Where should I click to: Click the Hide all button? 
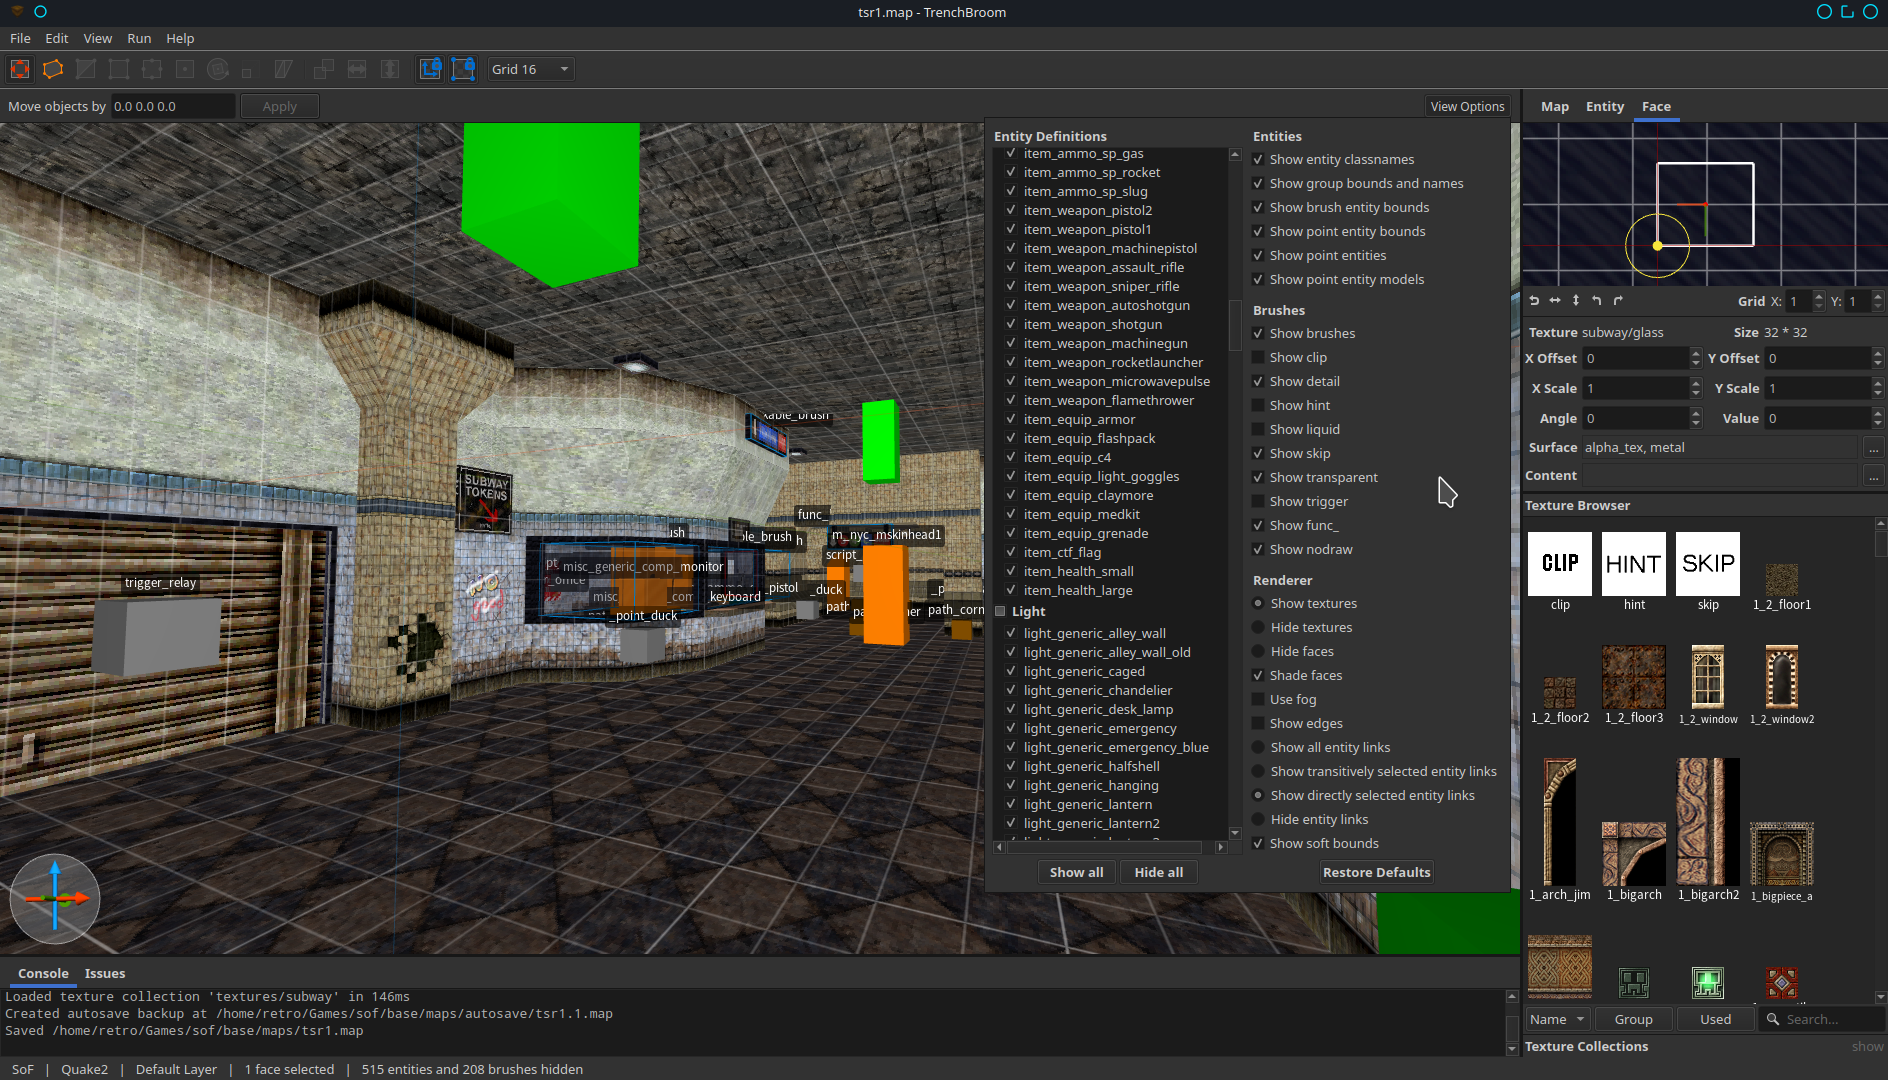(x=1159, y=872)
